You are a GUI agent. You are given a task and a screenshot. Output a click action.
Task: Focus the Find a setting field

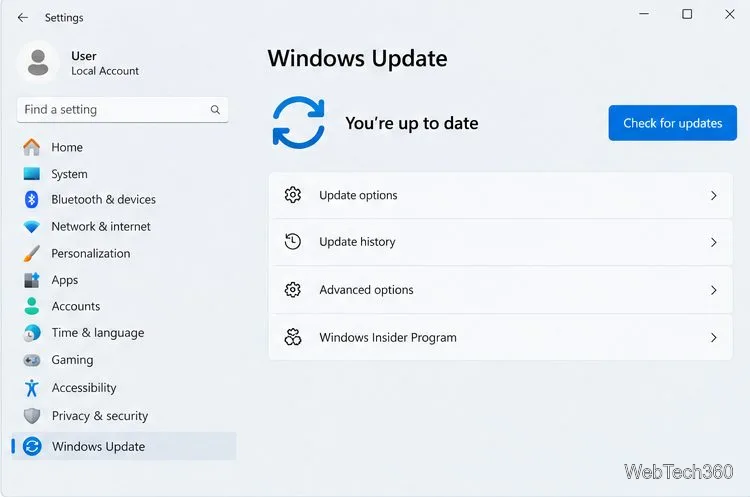(122, 110)
